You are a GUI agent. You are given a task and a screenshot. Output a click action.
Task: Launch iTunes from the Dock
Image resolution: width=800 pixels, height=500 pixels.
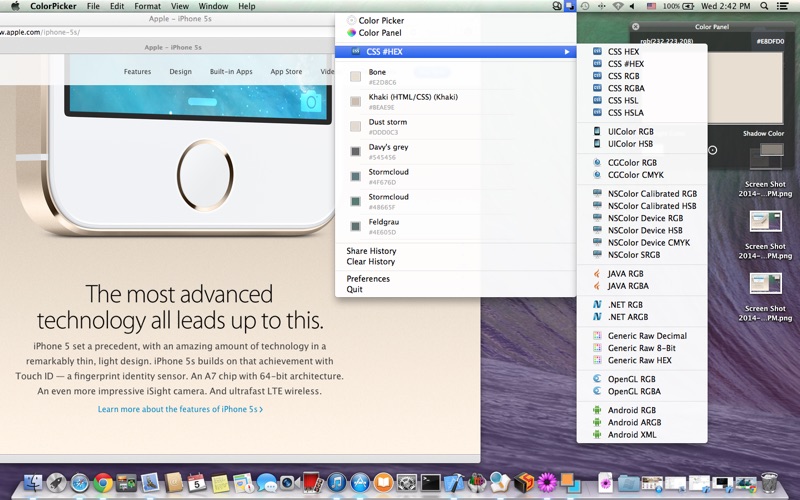coord(336,482)
